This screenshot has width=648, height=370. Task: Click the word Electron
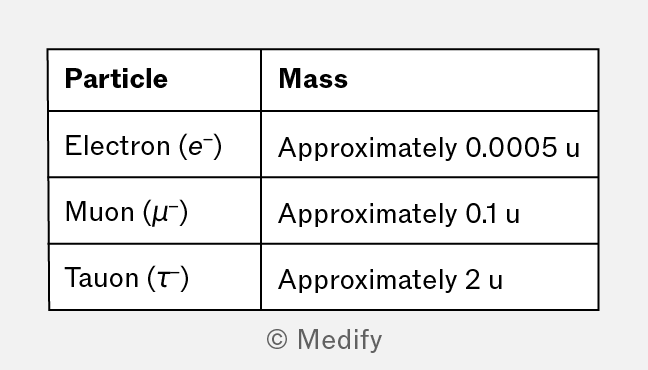[x=118, y=146]
